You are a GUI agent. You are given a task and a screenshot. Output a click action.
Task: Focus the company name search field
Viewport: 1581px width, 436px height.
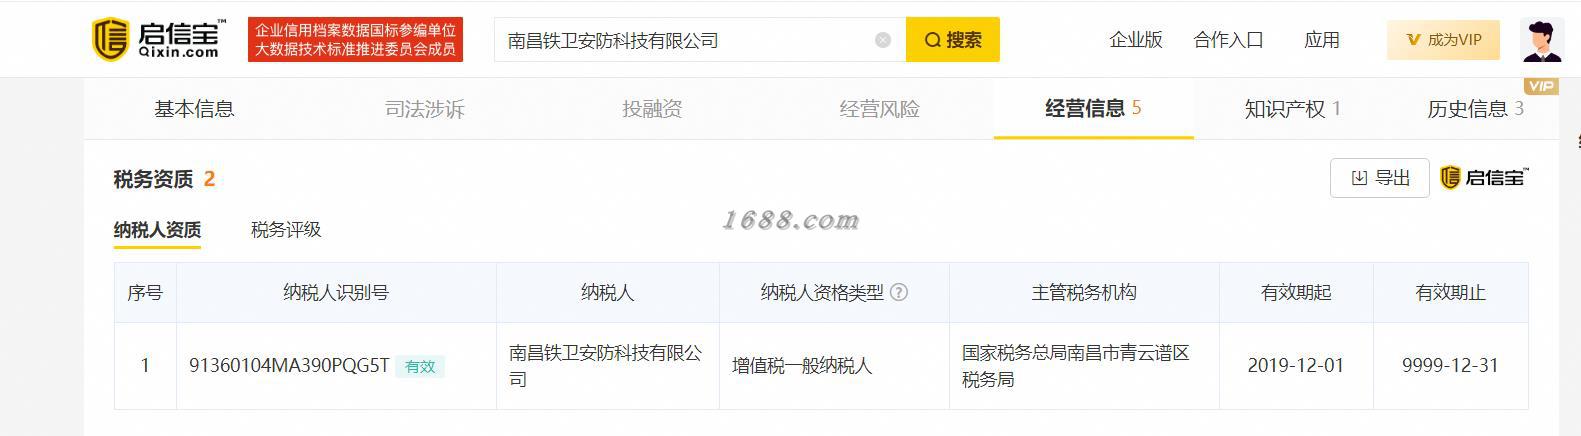[685, 40]
